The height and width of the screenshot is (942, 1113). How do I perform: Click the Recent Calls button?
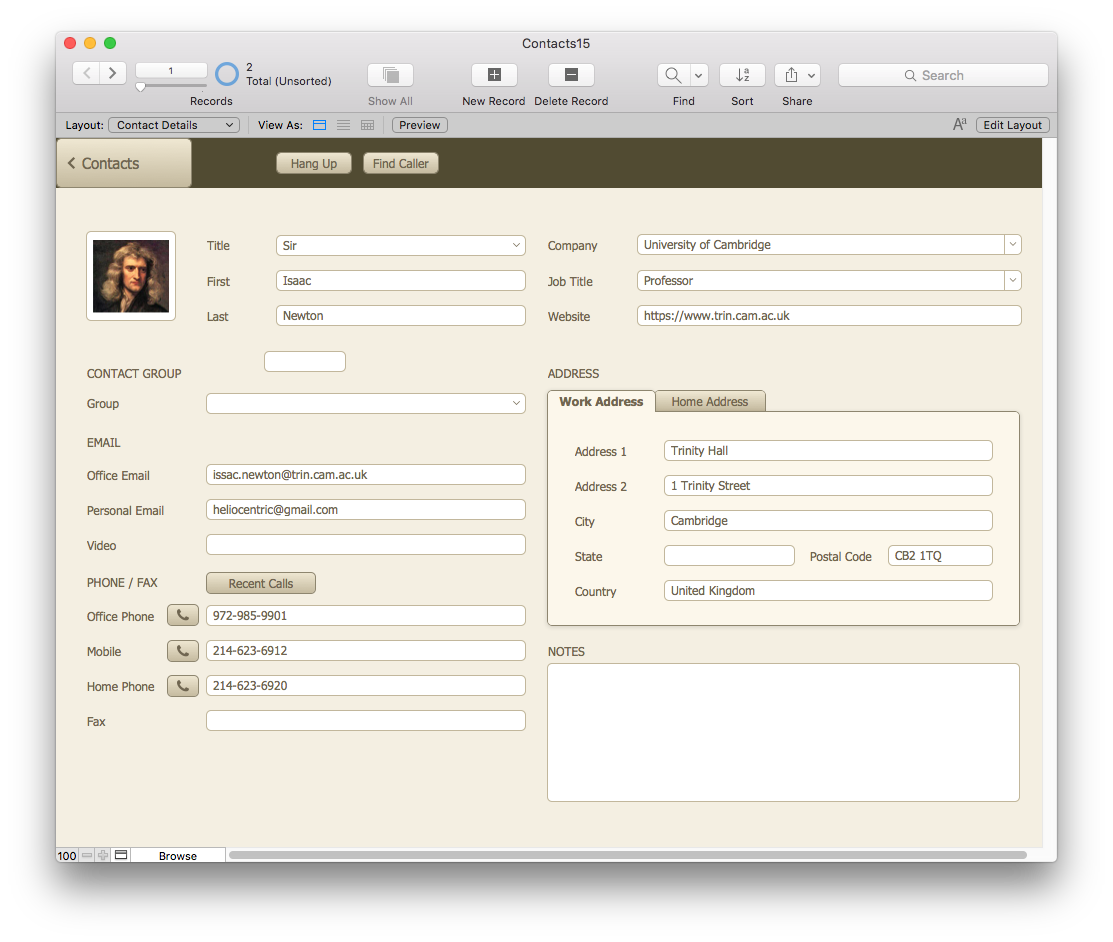pyautogui.click(x=260, y=583)
